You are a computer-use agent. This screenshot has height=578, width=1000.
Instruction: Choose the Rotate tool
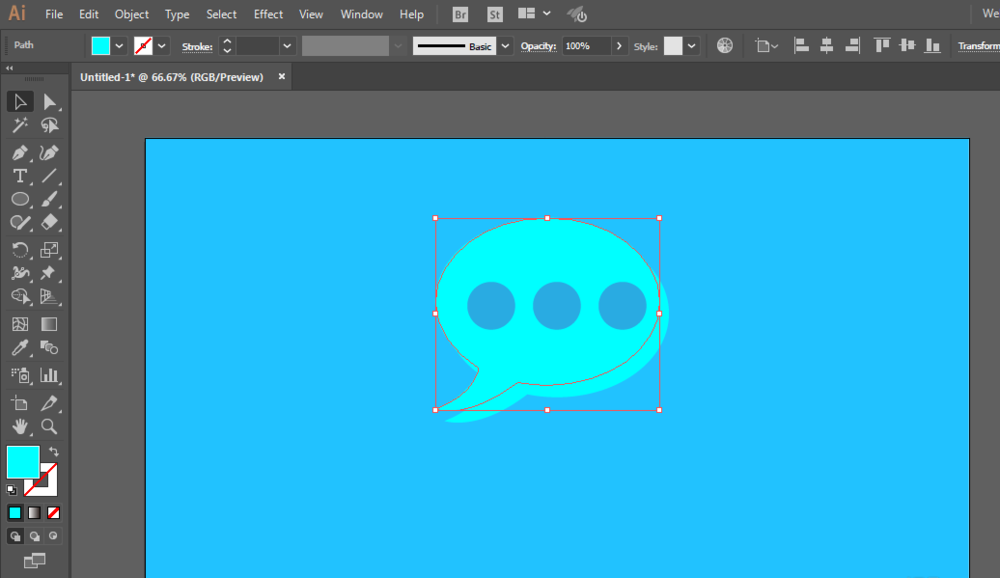[20, 249]
